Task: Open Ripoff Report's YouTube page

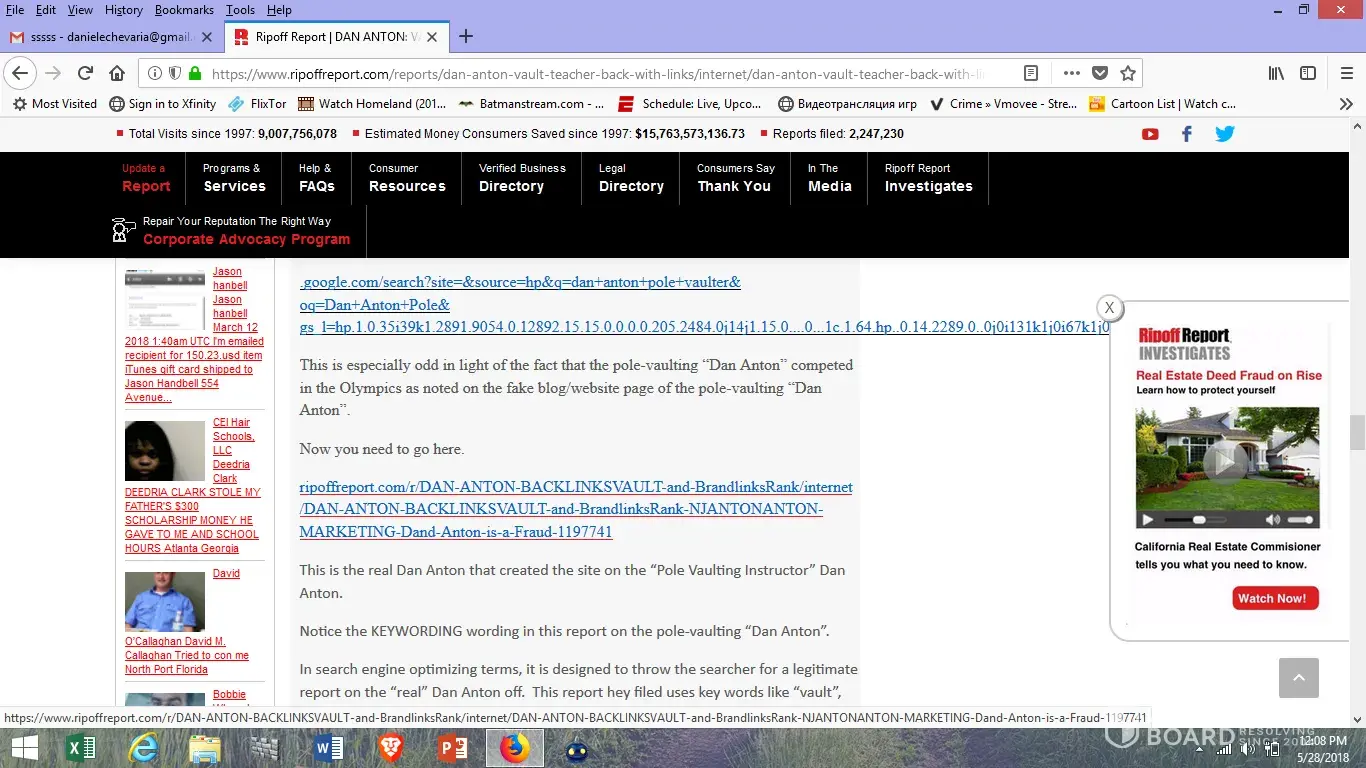Action: (1150, 134)
